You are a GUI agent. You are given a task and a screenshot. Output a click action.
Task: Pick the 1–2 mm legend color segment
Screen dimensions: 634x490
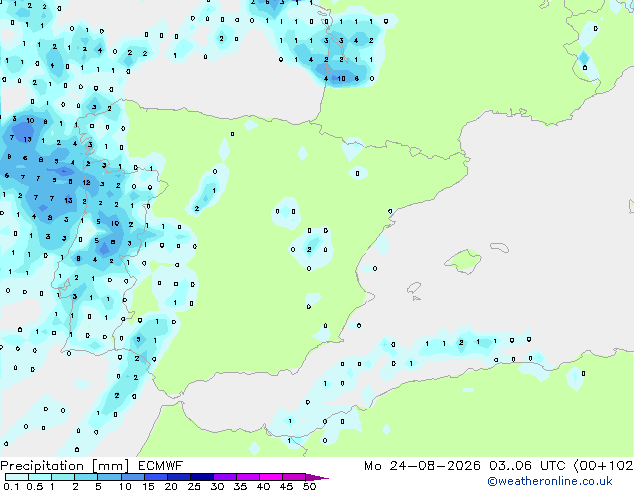63,477
